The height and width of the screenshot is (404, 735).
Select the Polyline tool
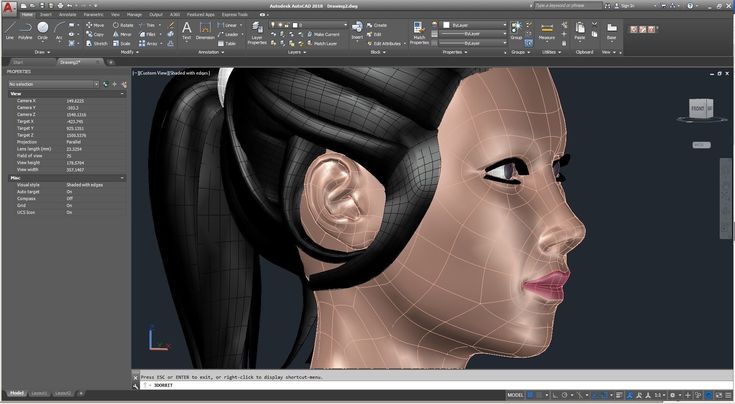click(27, 30)
